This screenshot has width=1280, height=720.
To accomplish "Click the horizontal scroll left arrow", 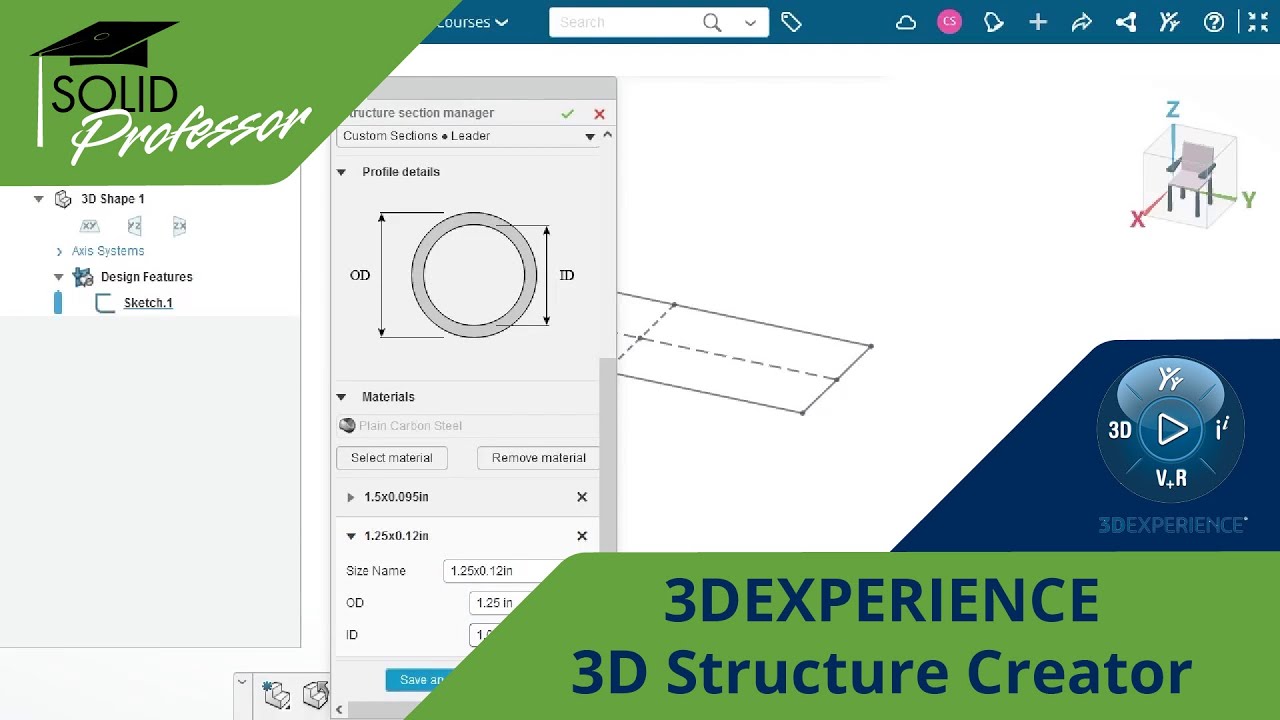I will (339, 709).
